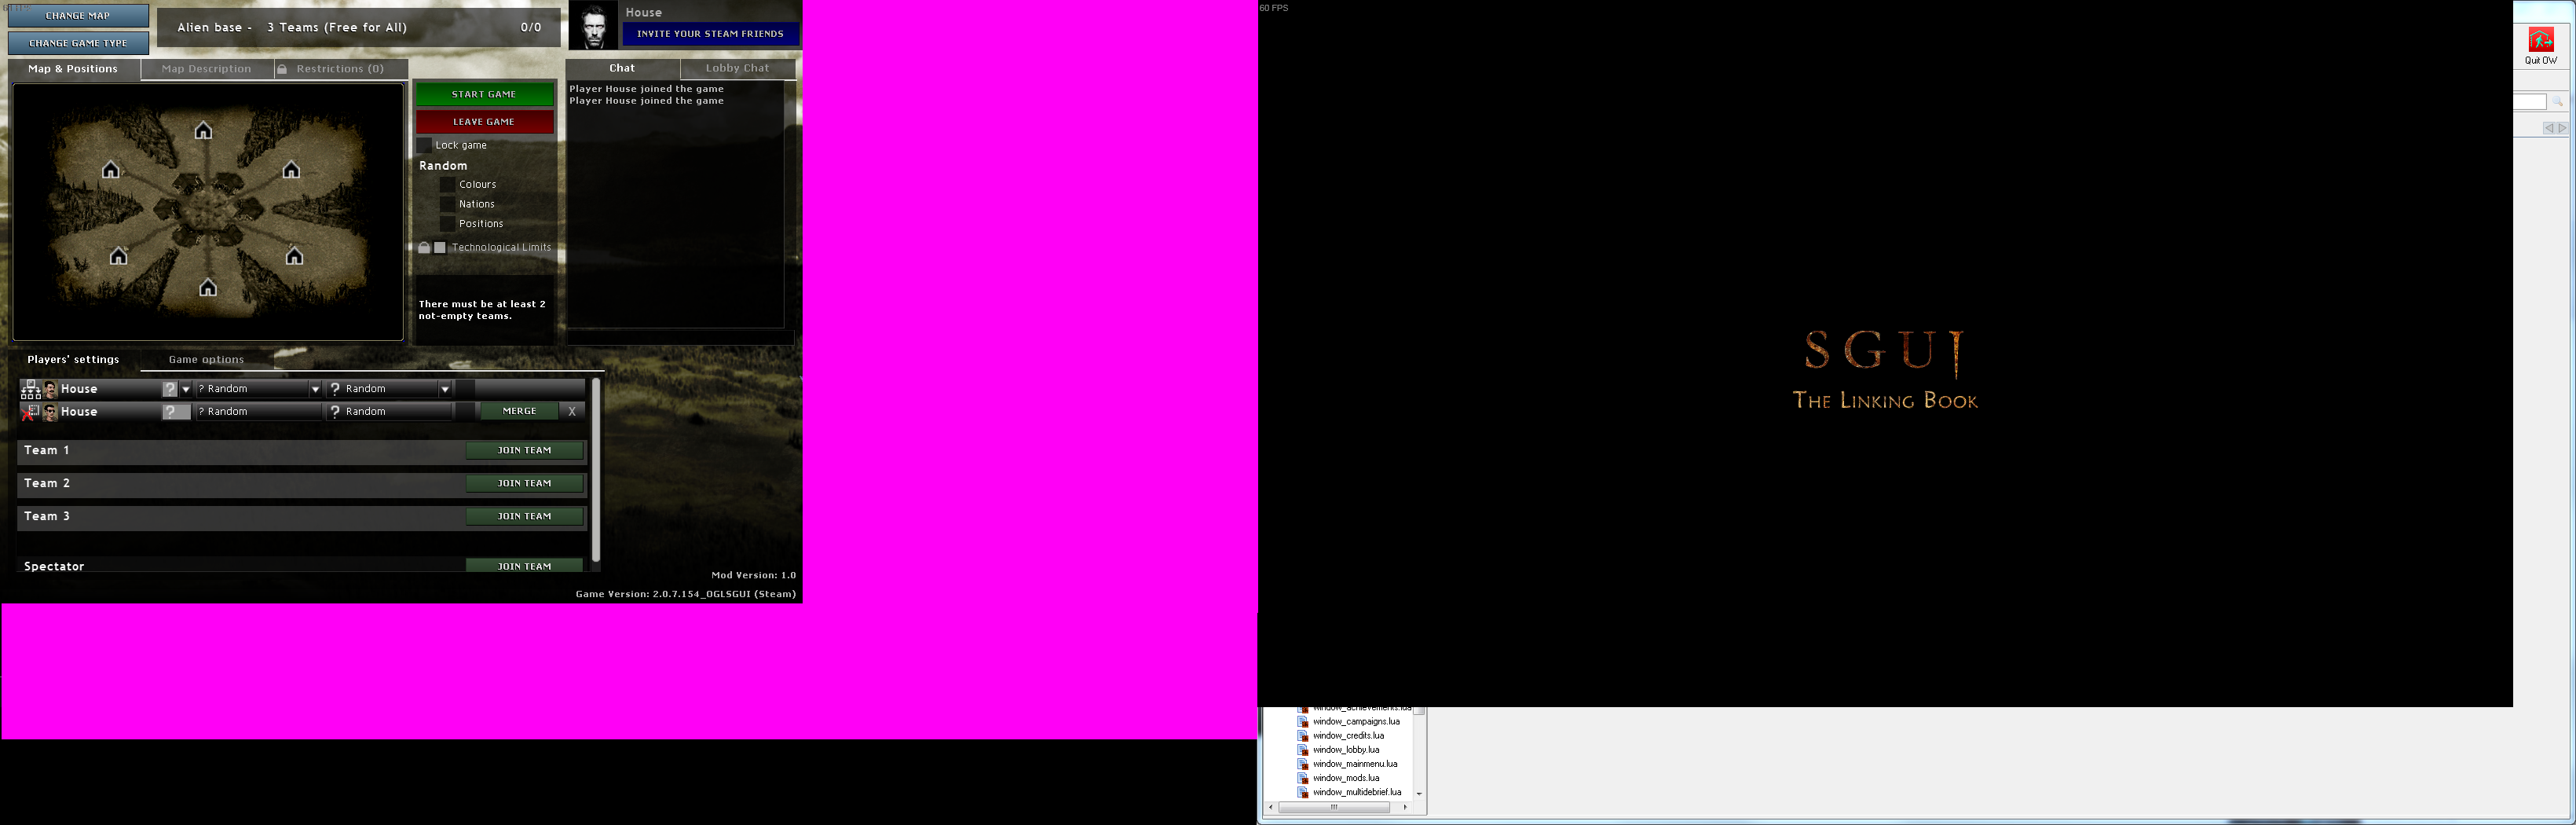The width and height of the screenshot is (2576, 825).
Task: Click the window_campaigns.lua file icon
Action: pyautogui.click(x=1303, y=721)
